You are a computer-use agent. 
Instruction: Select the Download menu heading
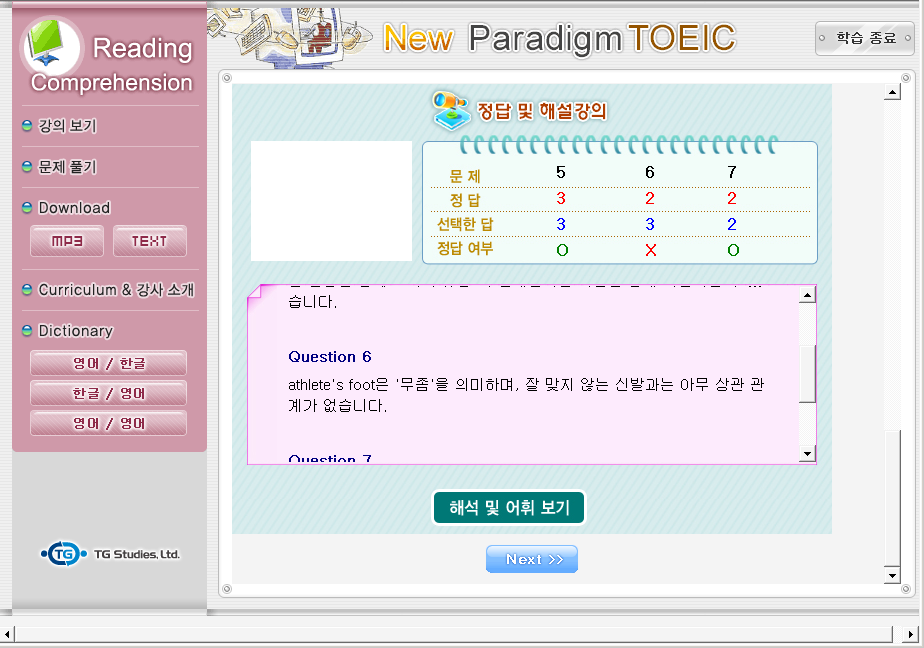74,207
